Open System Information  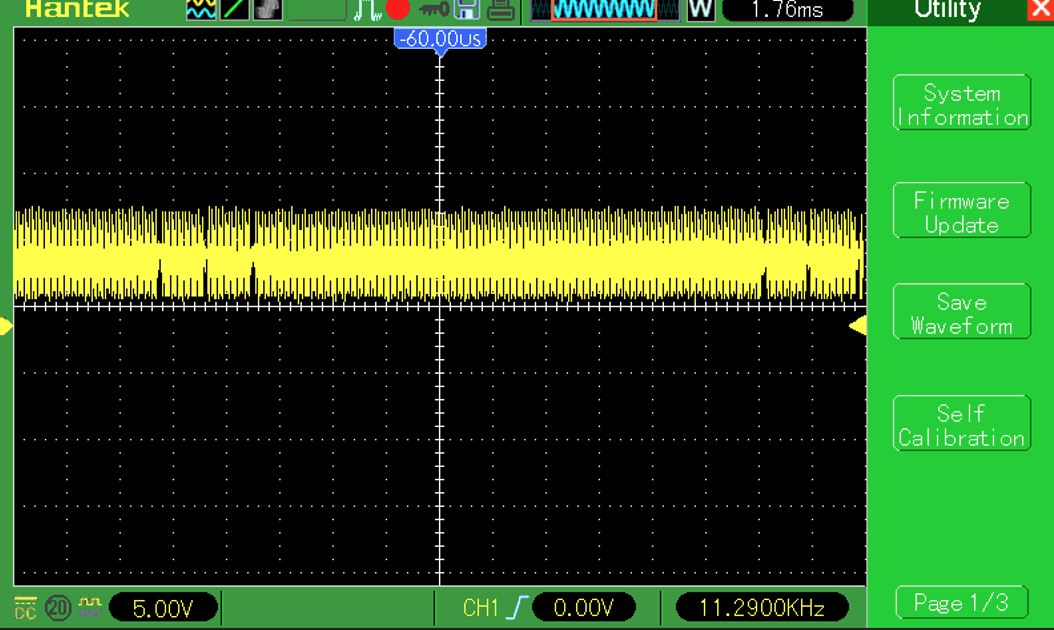point(961,105)
